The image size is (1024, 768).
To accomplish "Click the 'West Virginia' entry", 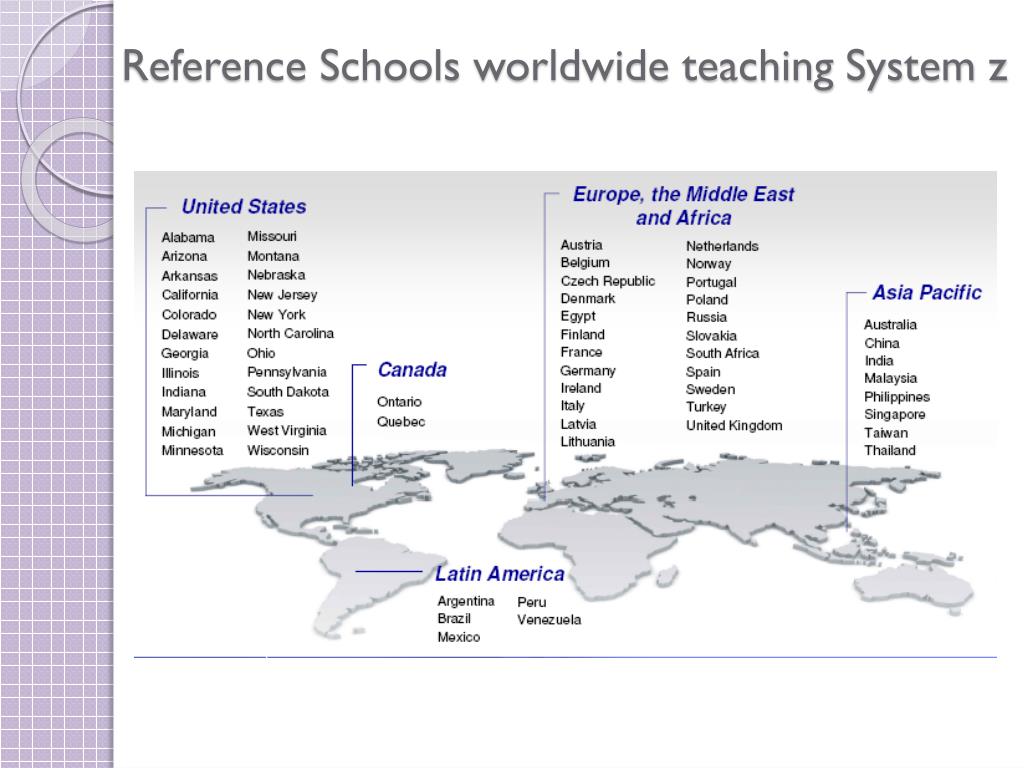I will [x=287, y=430].
